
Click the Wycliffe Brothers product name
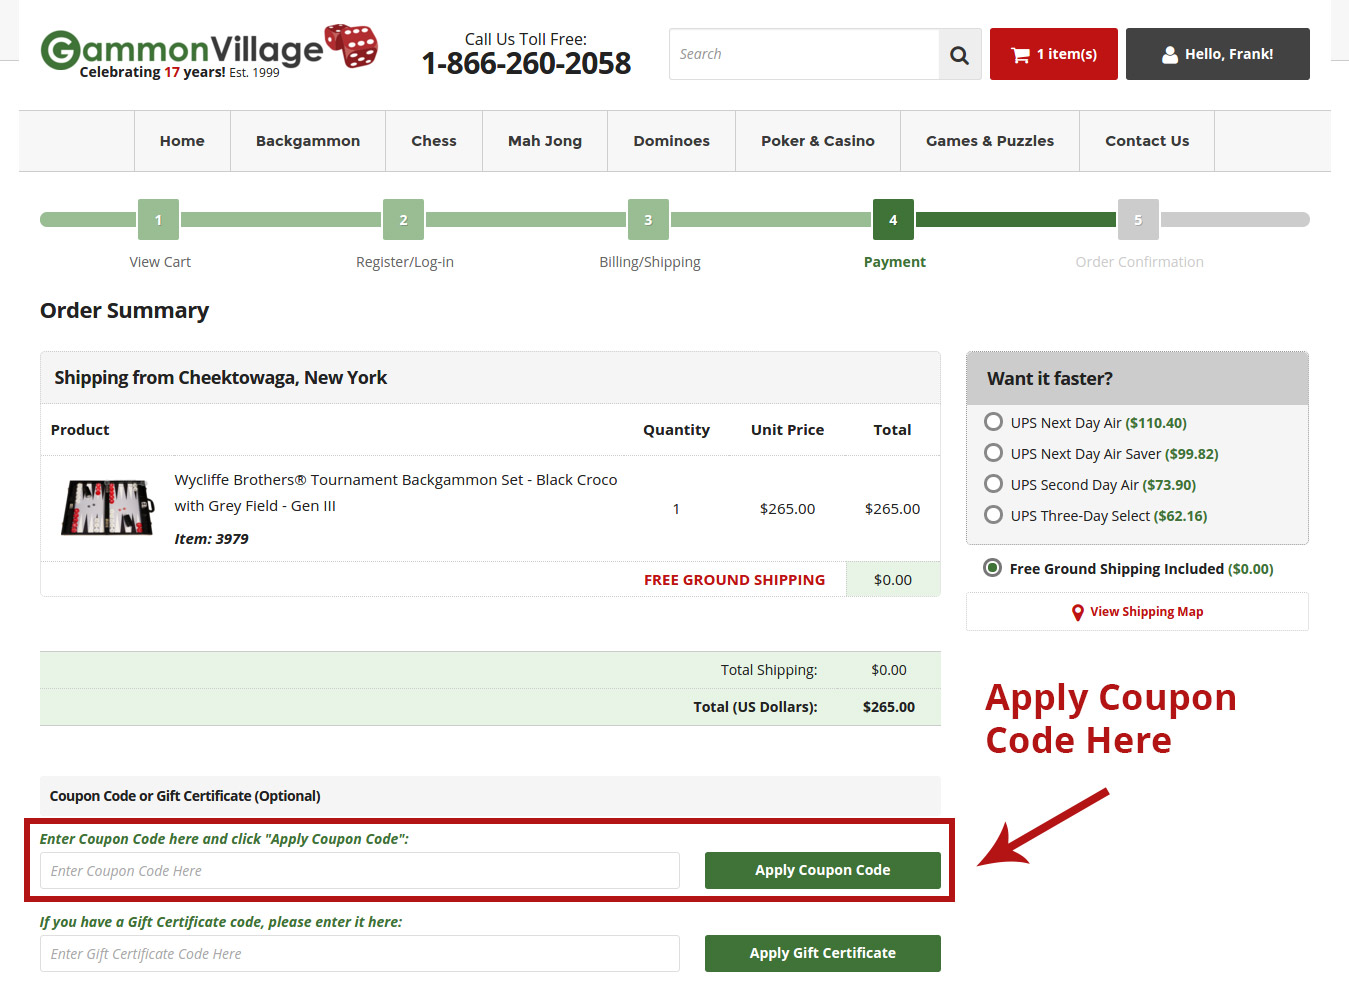click(x=396, y=493)
